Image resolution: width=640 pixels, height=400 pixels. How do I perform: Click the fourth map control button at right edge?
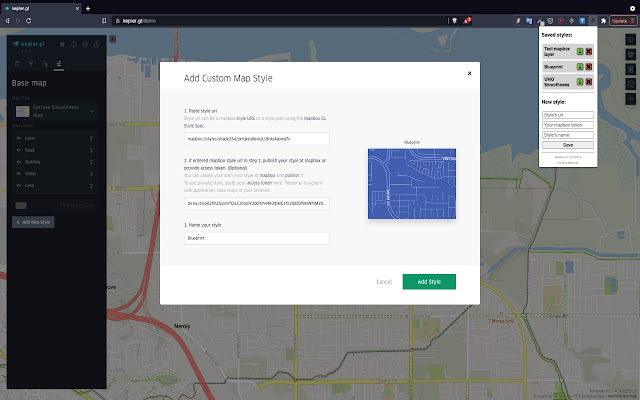click(631, 84)
